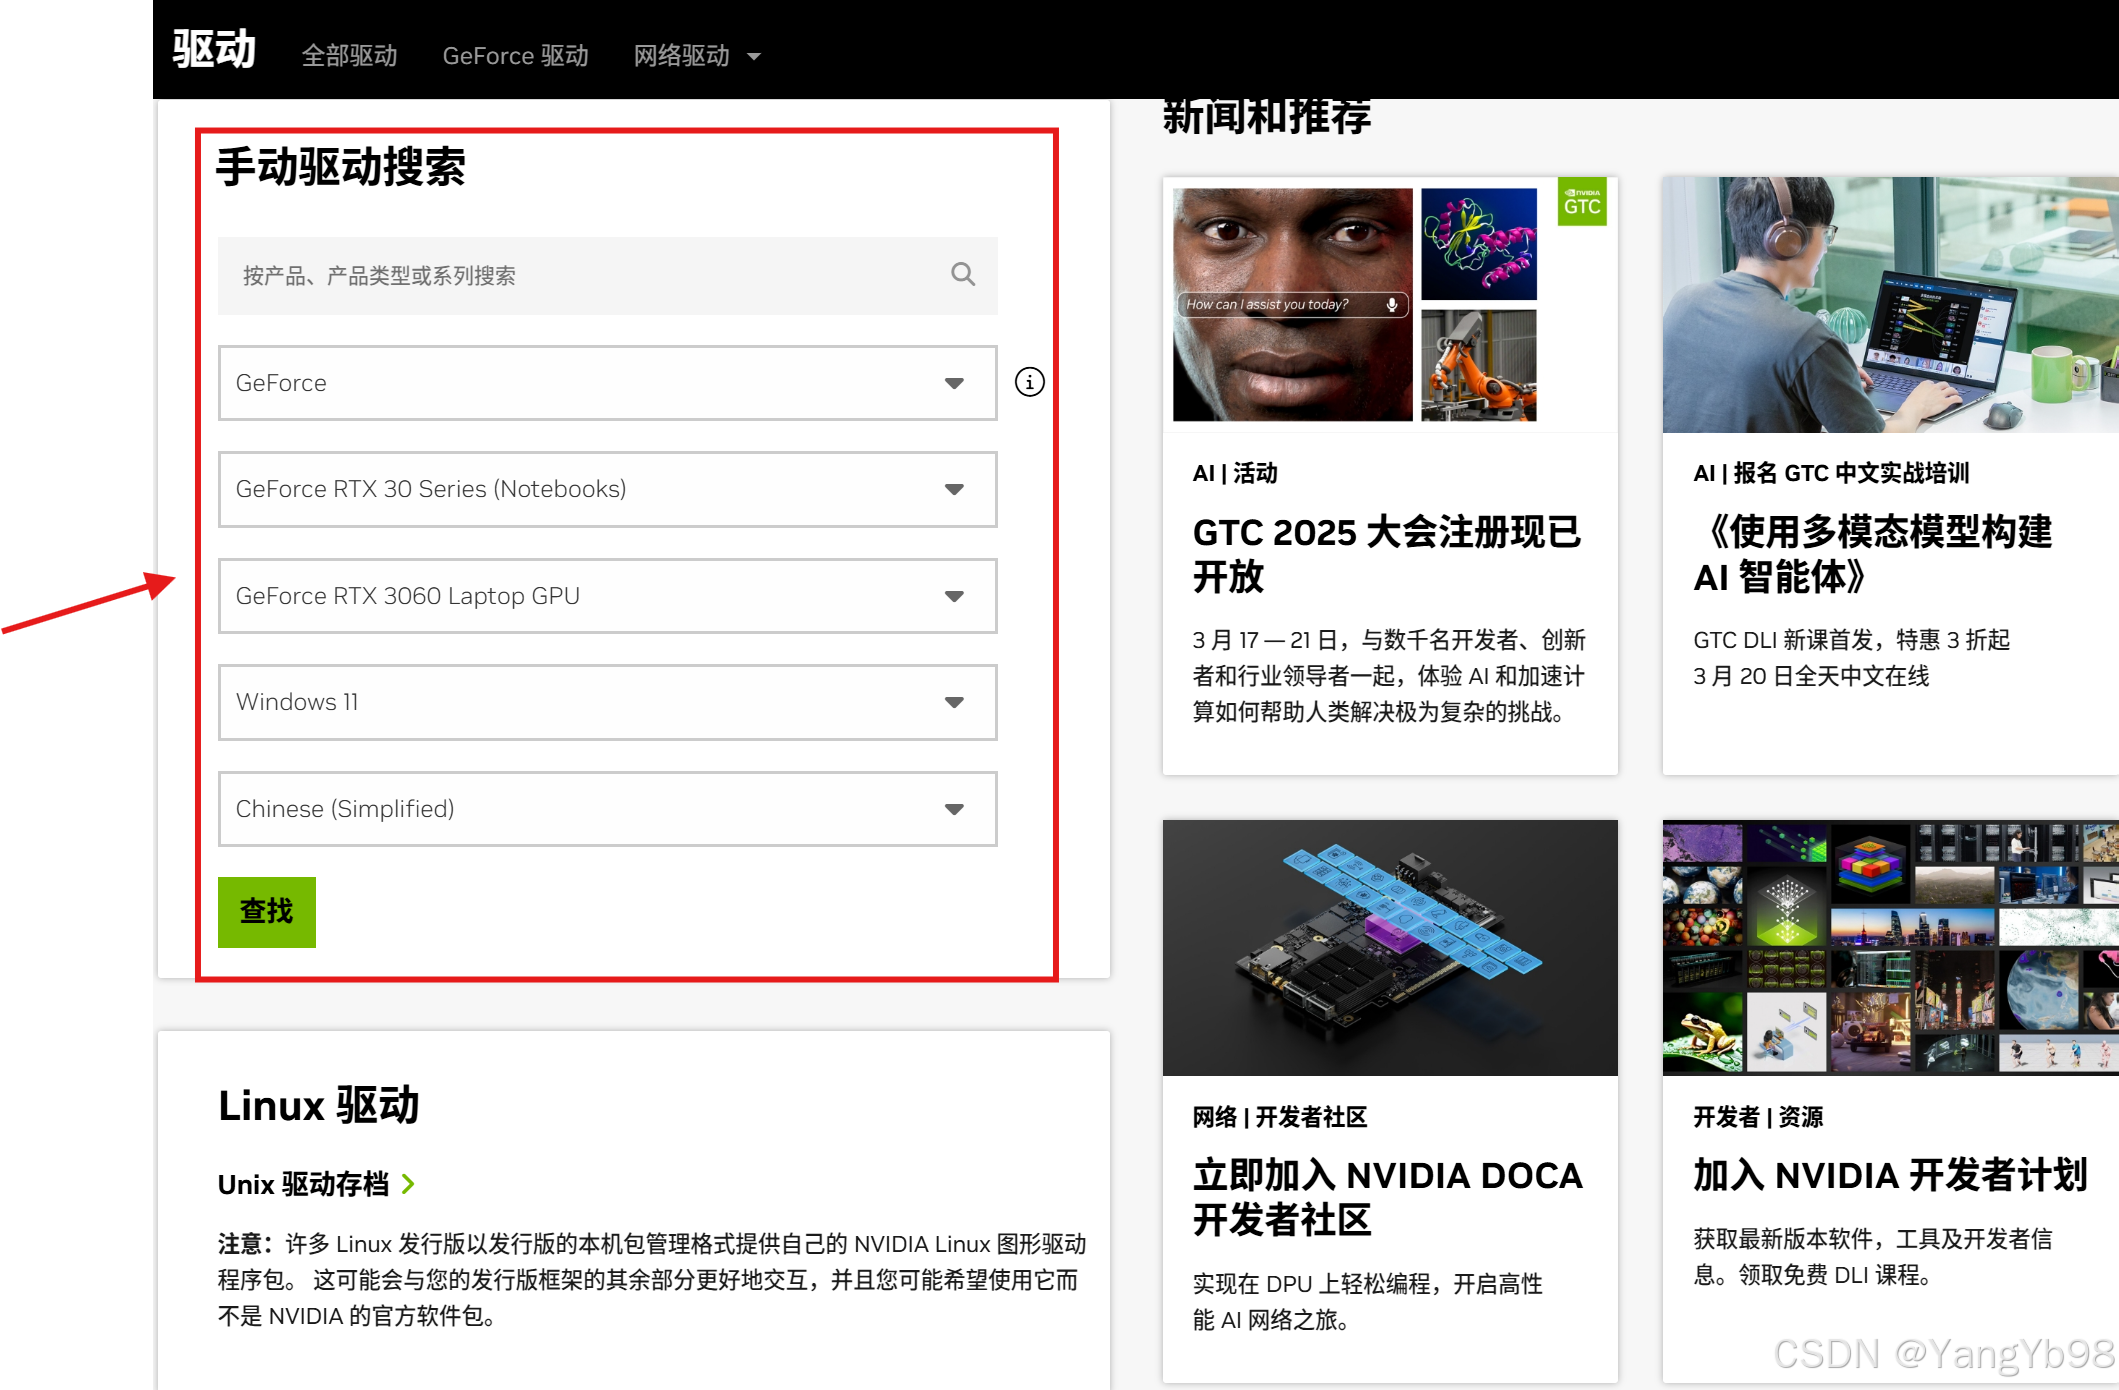Click the Linux 驱动 heading

318,1106
